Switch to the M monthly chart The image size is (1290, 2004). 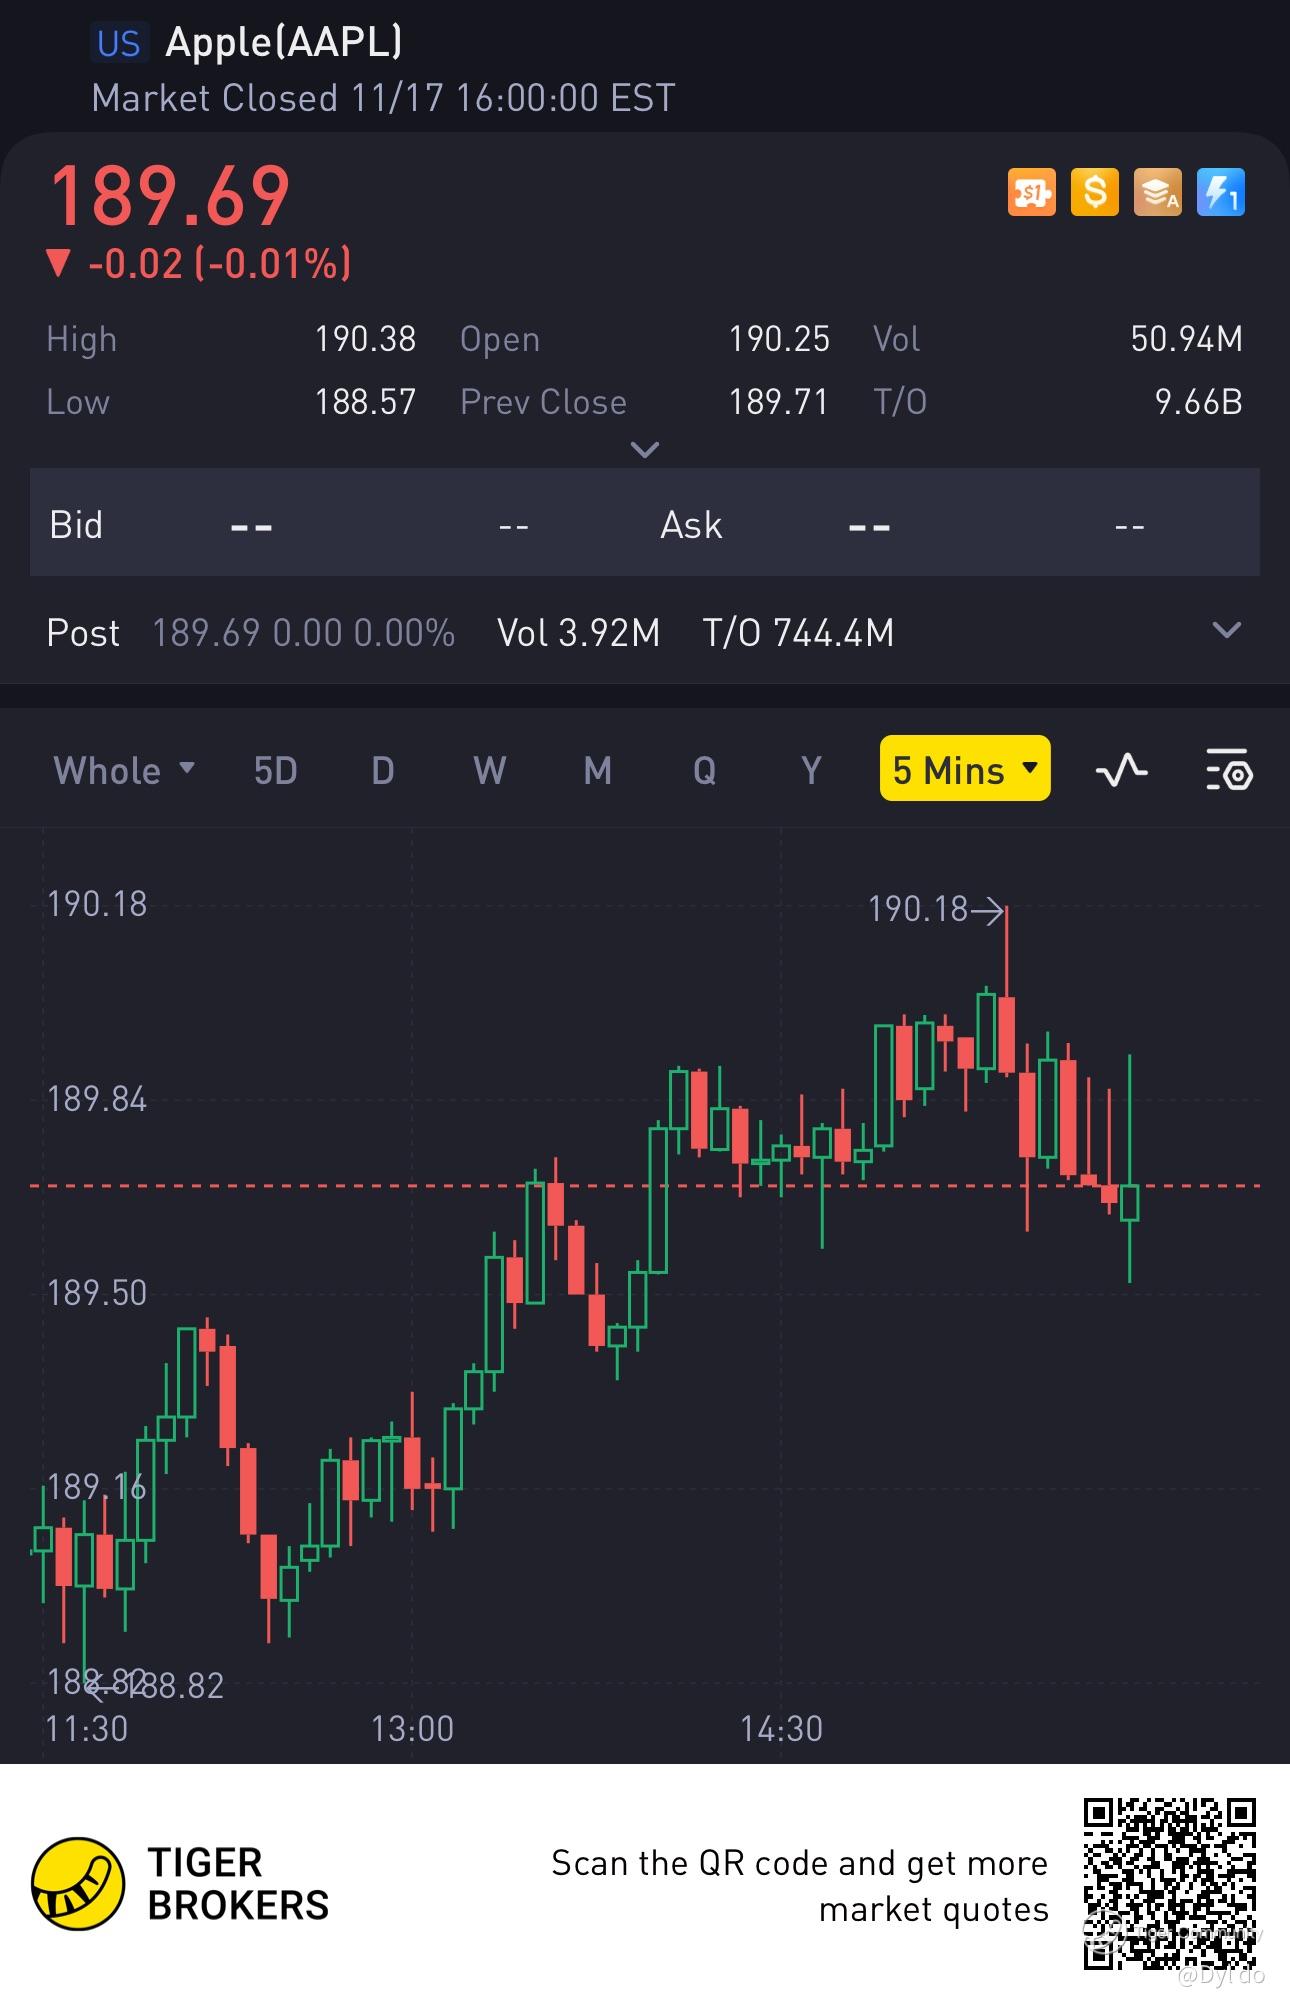pos(597,771)
